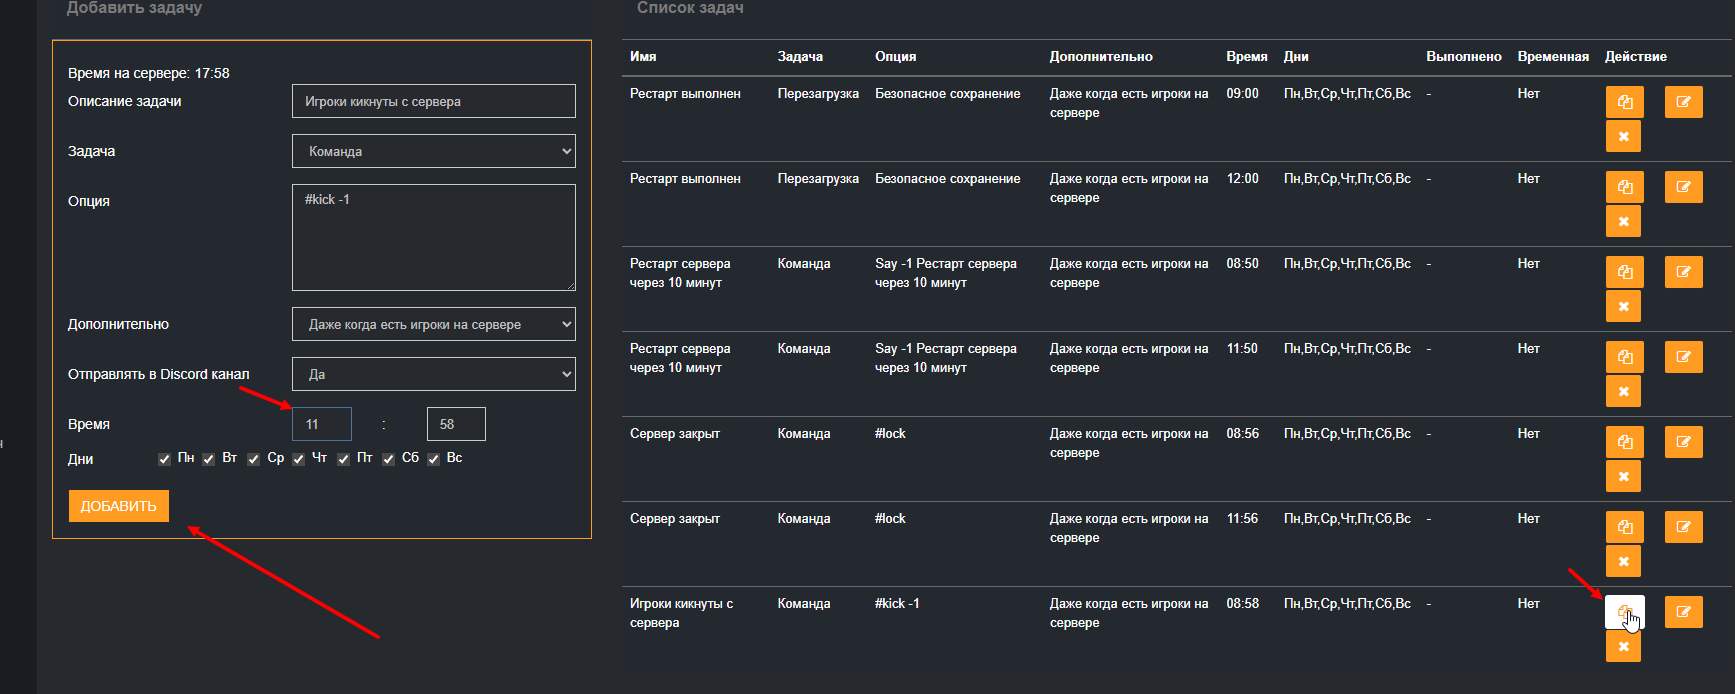1735x694 pixels.
Task: Copy the 'Игроки кикнуты с сервера' task
Action: click(x=1623, y=612)
